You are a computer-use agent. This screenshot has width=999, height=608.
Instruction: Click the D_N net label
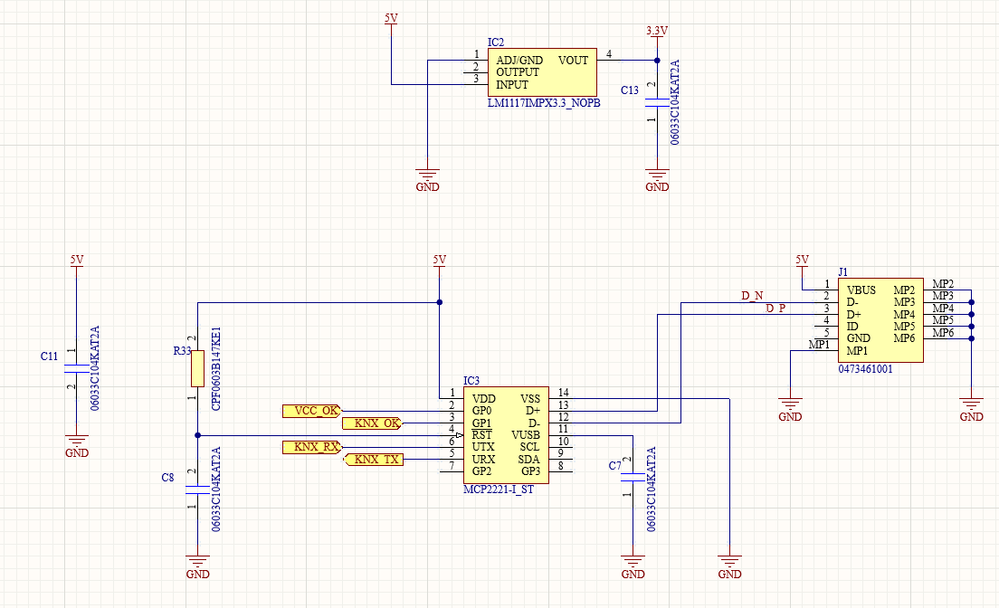752,296
